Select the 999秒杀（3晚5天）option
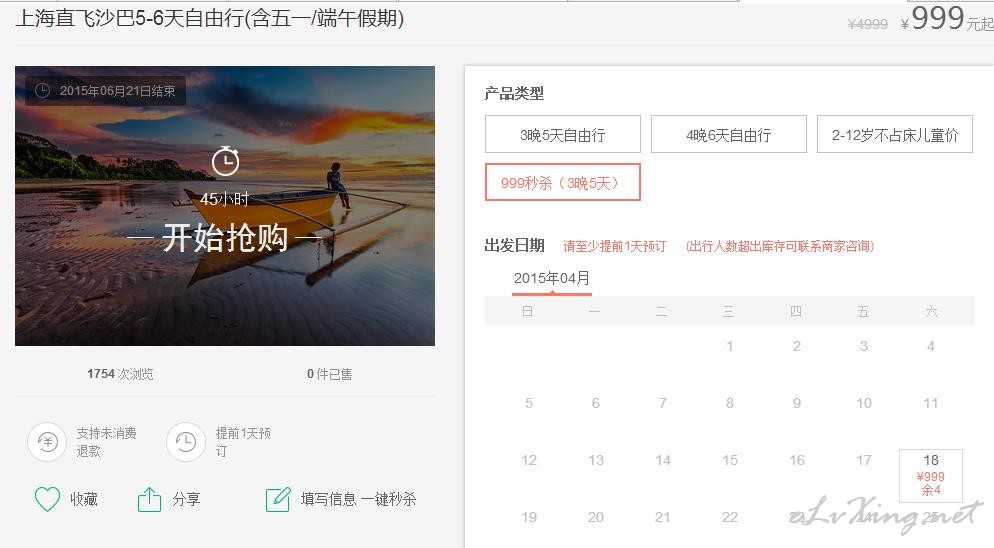The height and width of the screenshot is (548, 994). point(563,183)
